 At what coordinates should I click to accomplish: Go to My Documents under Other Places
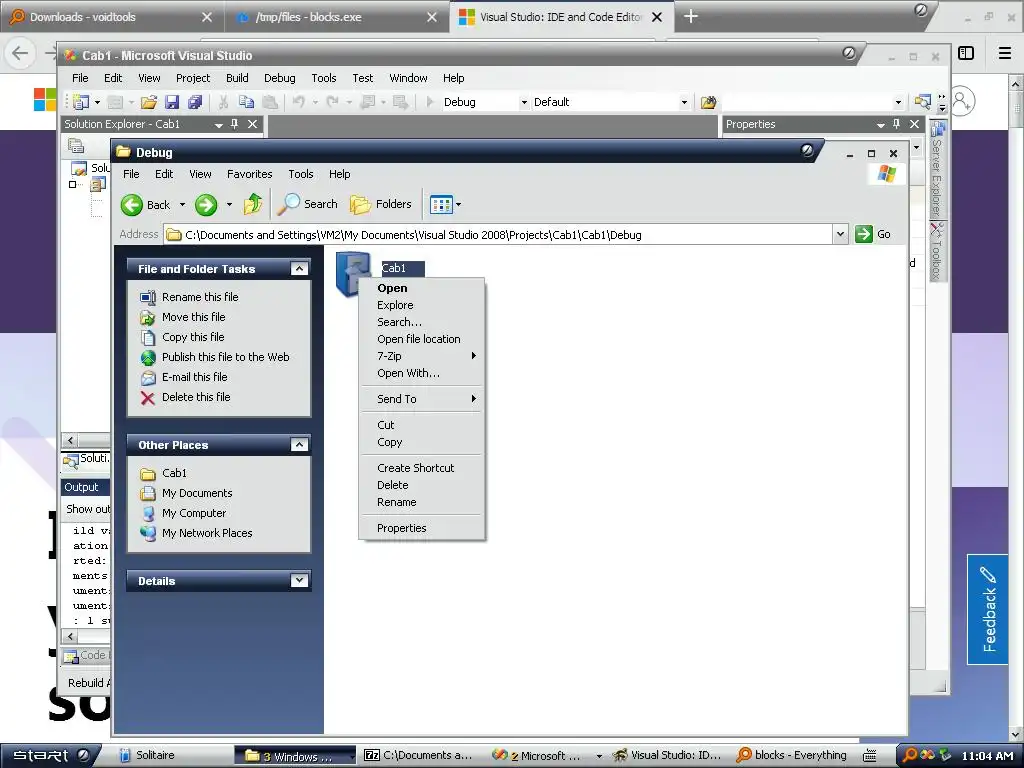[x=197, y=493]
